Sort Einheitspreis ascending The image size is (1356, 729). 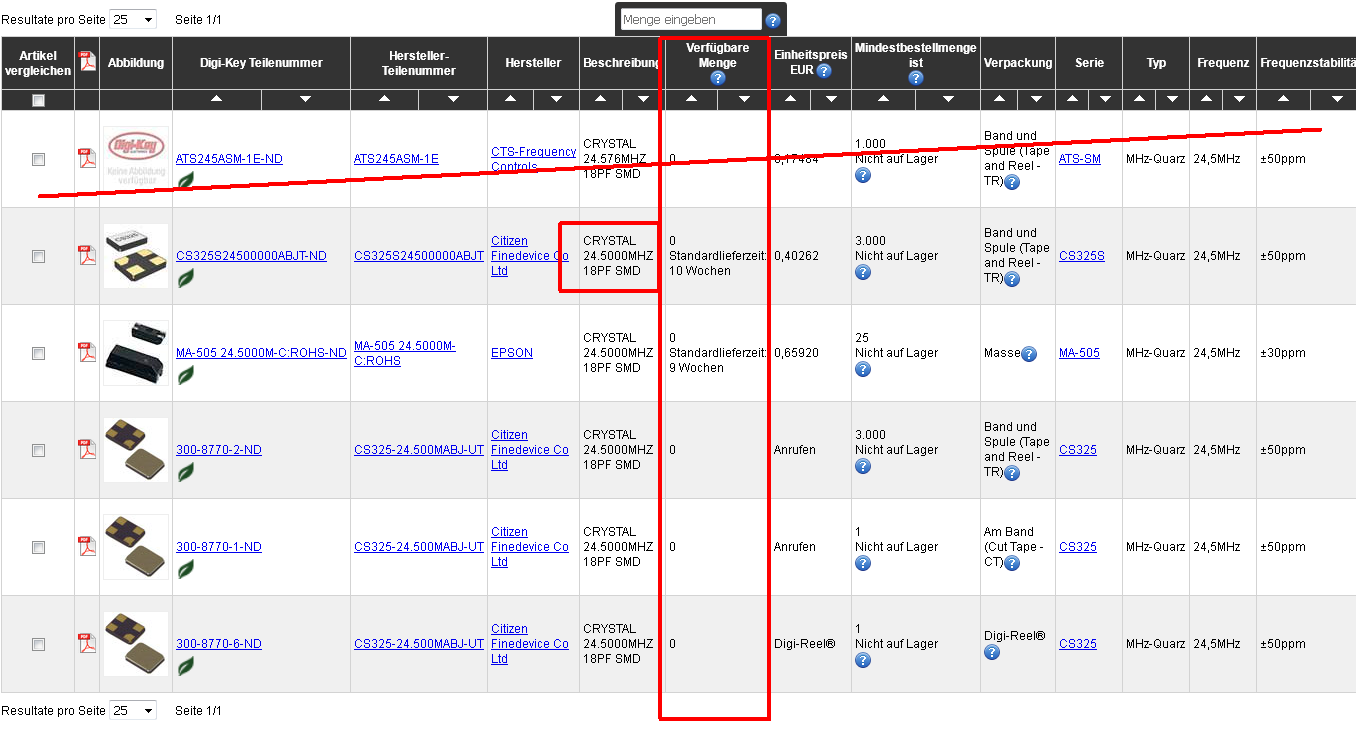pos(791,100)
